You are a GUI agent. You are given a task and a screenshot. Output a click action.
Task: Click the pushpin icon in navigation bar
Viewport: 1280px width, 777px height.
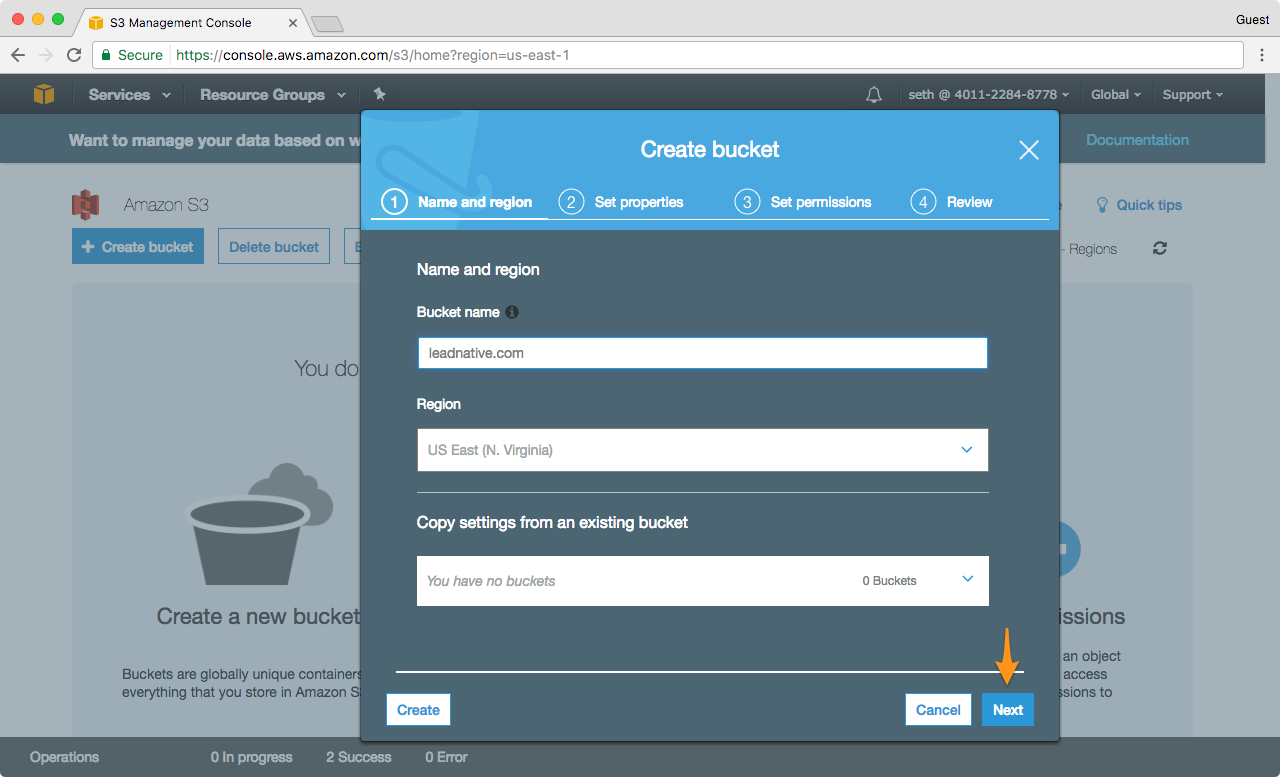(379, 94)
